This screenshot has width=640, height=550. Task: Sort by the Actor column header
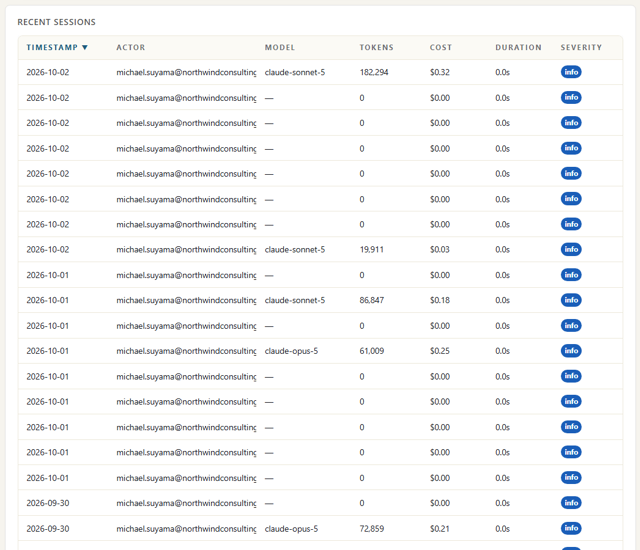(131, 47)
